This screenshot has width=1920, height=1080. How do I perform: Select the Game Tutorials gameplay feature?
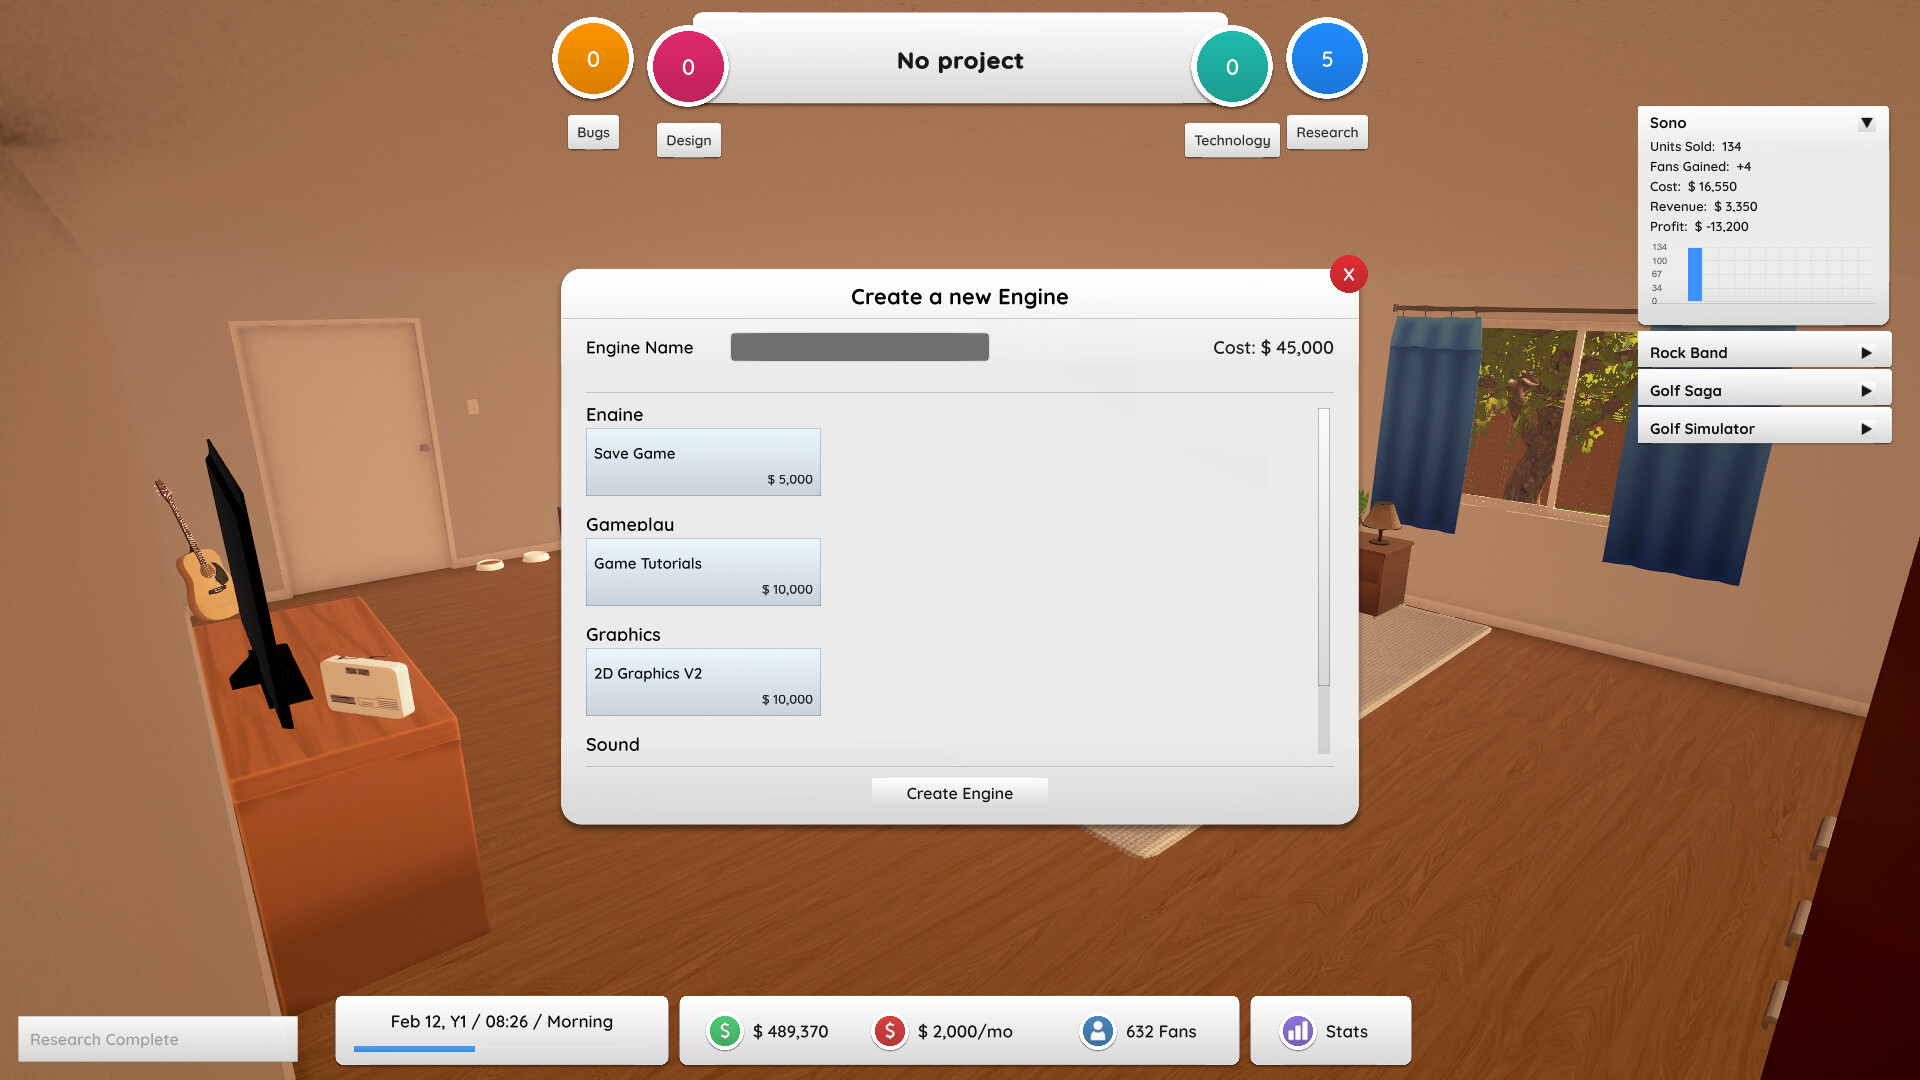(702, 571)
